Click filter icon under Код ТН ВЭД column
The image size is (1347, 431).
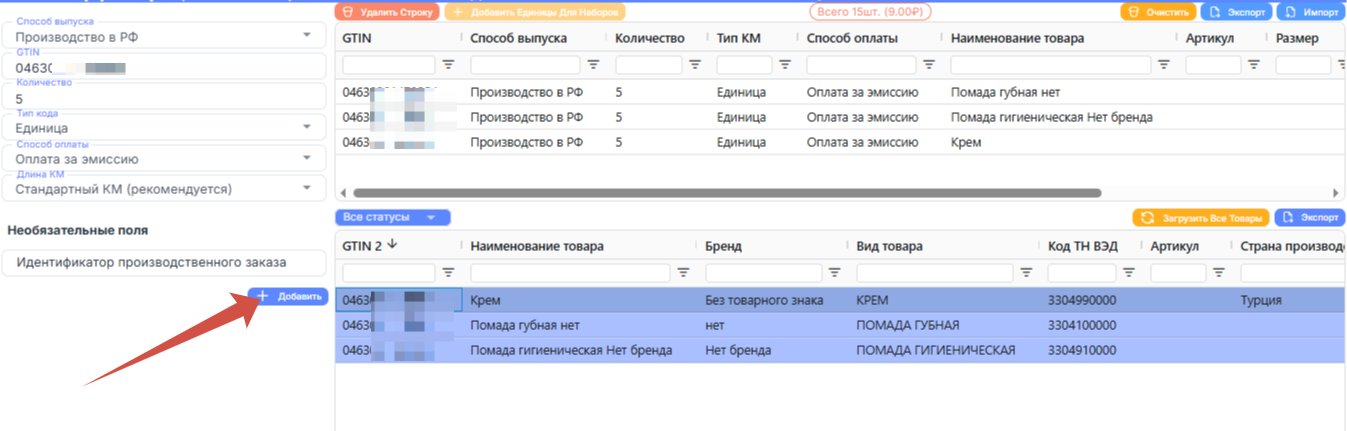click(x=1129, y=272)
